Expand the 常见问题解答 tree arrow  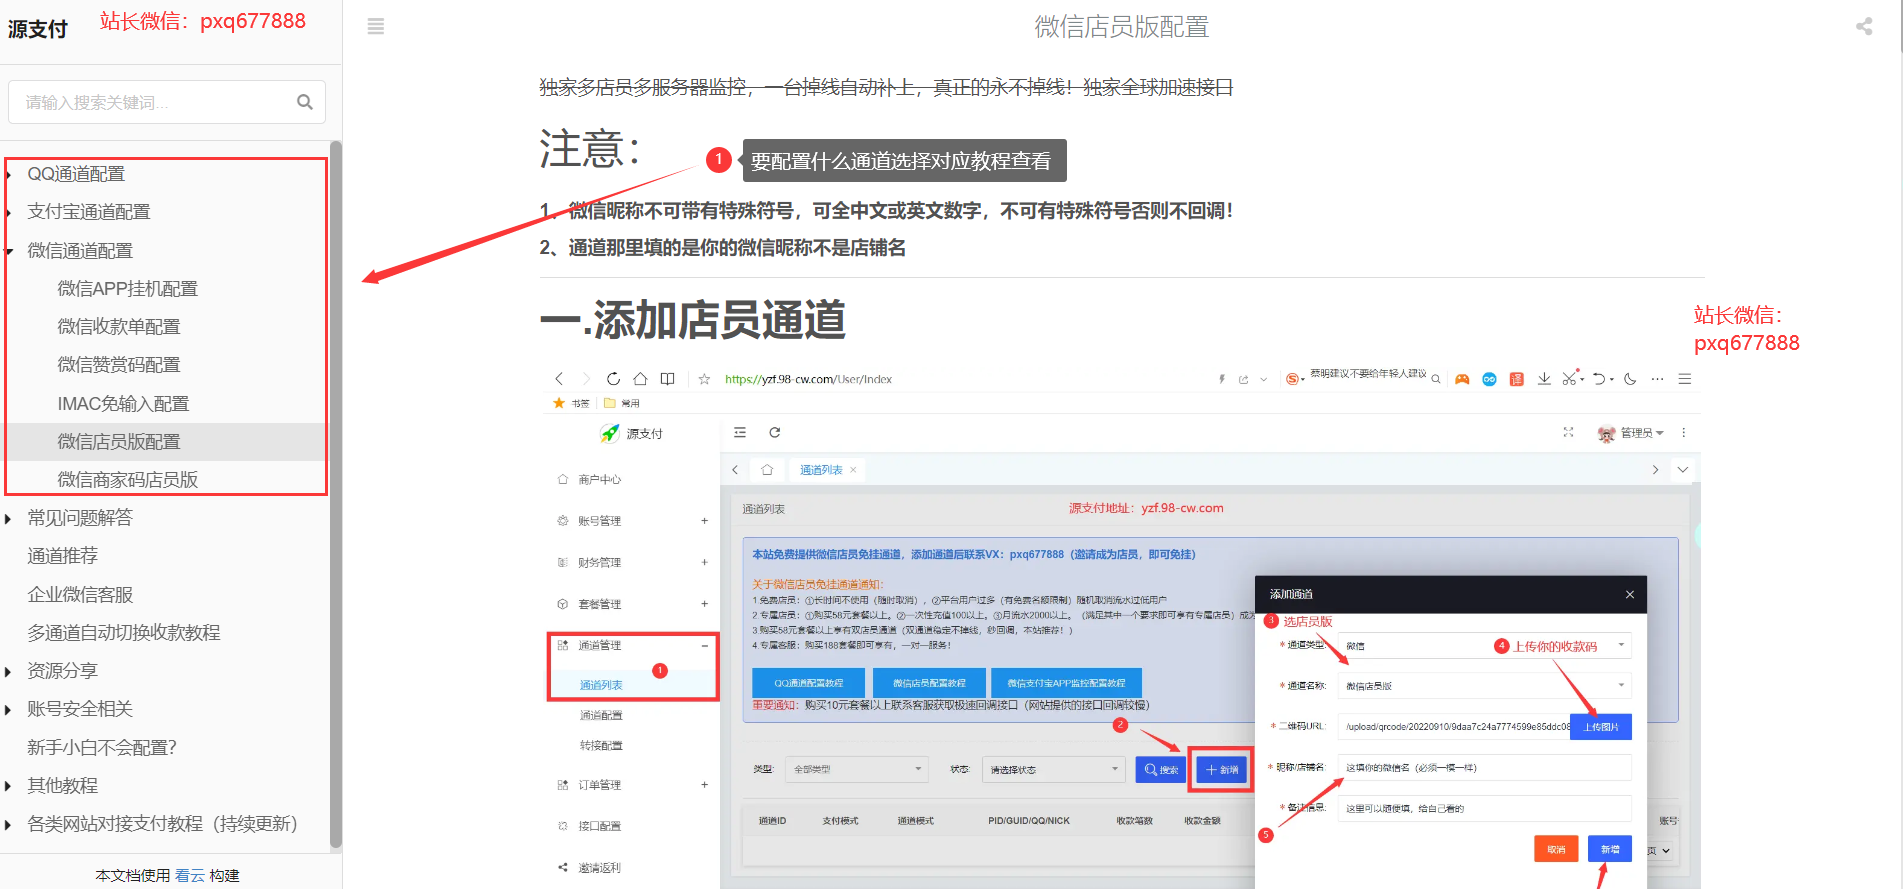click(9, 518)
